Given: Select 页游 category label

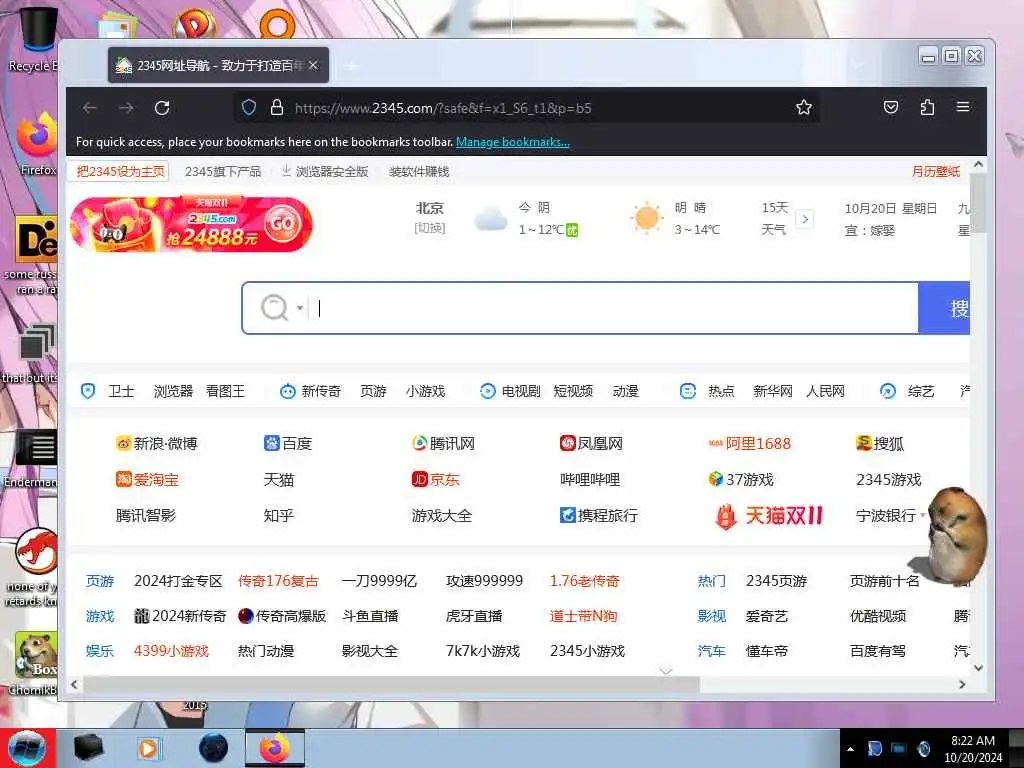Looking at the screenshot, I should pyautogui.click(x=100, y=581).
